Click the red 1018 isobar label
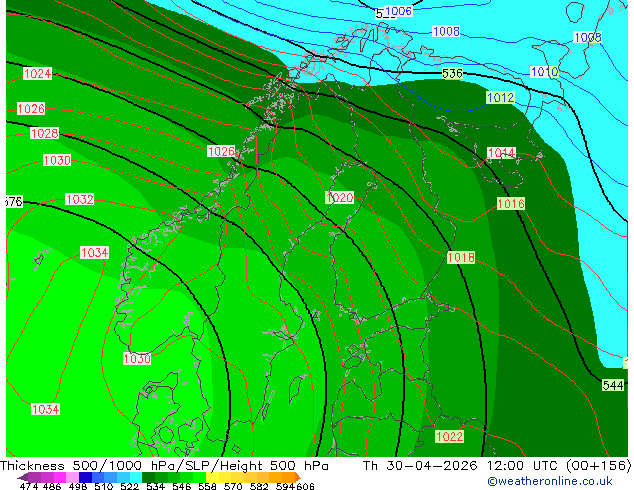 click(461, 258)
